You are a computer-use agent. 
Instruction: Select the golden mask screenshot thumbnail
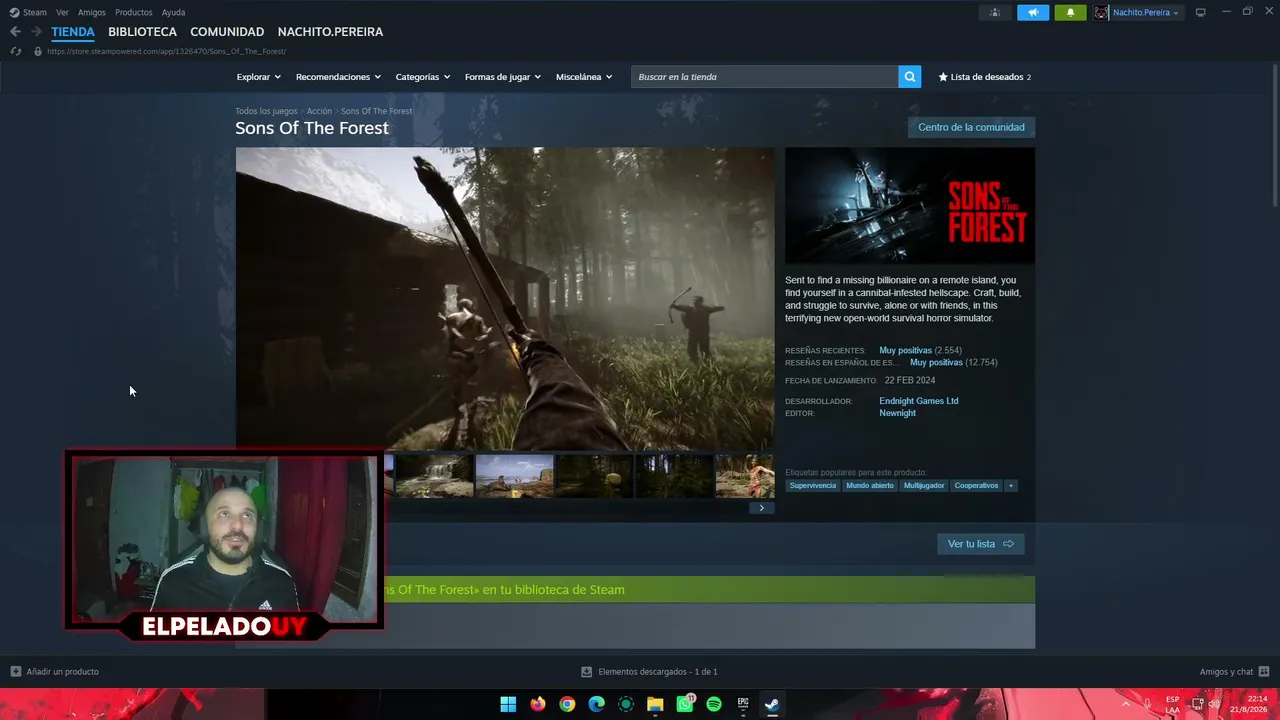point(594,476)
